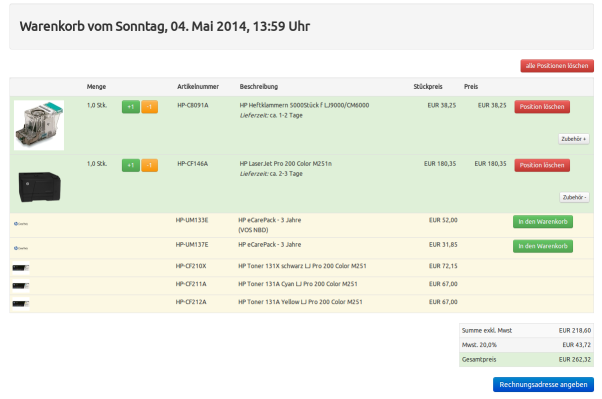Image resolution: width=602 pixels, height=399 pixels.
Task: Expand Zubehör + for the Heftklammern item
Action: (x=574, y=139)
